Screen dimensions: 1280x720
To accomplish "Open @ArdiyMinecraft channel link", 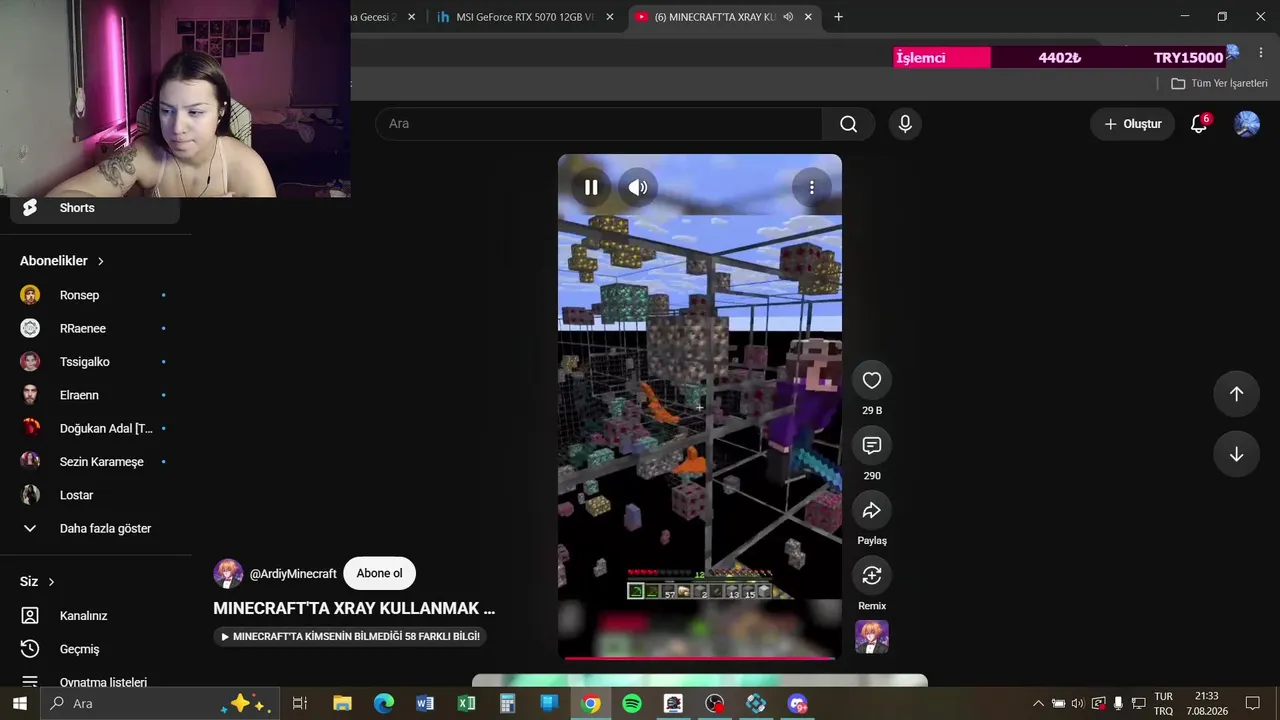I will point(293,574).
